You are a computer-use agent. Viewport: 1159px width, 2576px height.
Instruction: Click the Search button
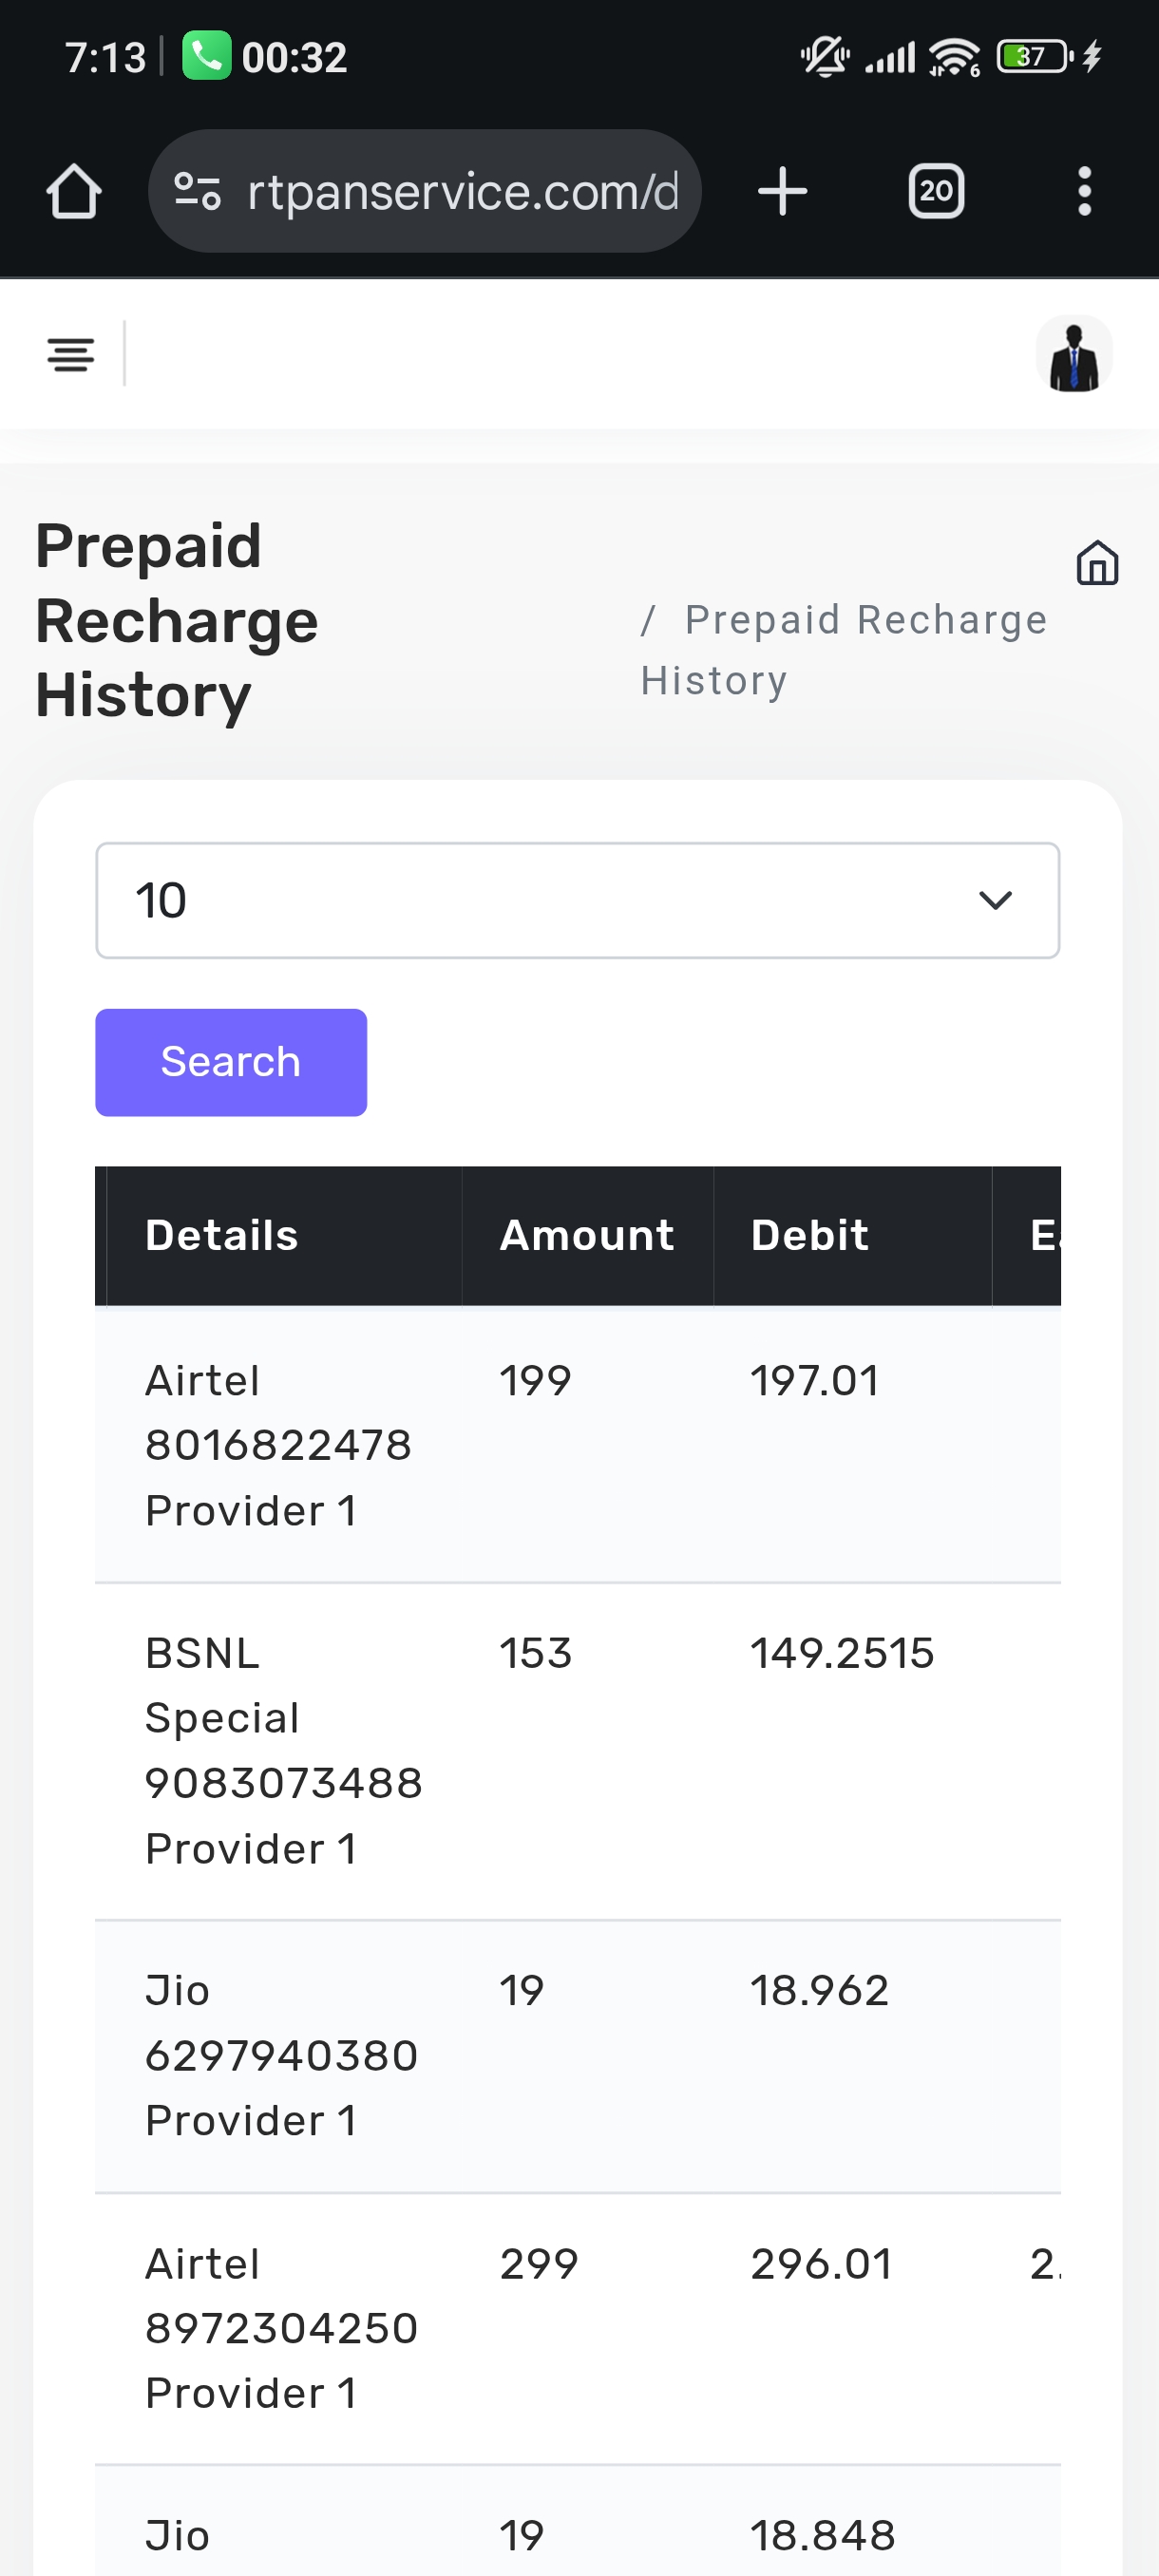click(x=231, y=1062)
